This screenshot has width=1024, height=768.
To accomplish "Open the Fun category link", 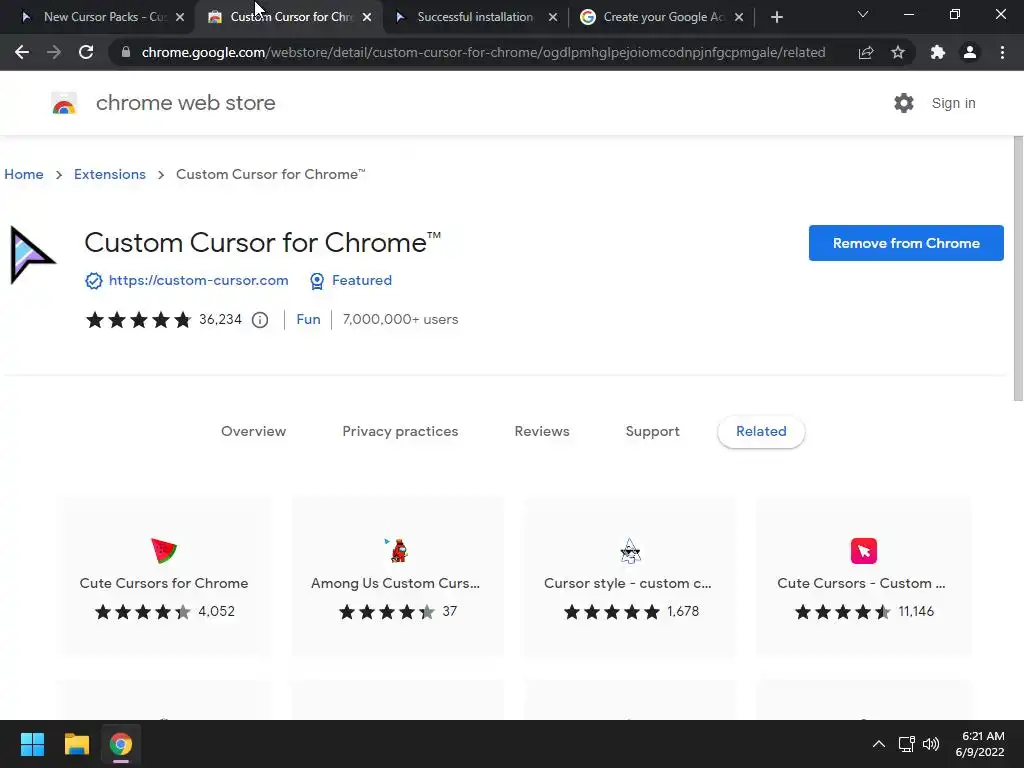I will tap(308, 320).
